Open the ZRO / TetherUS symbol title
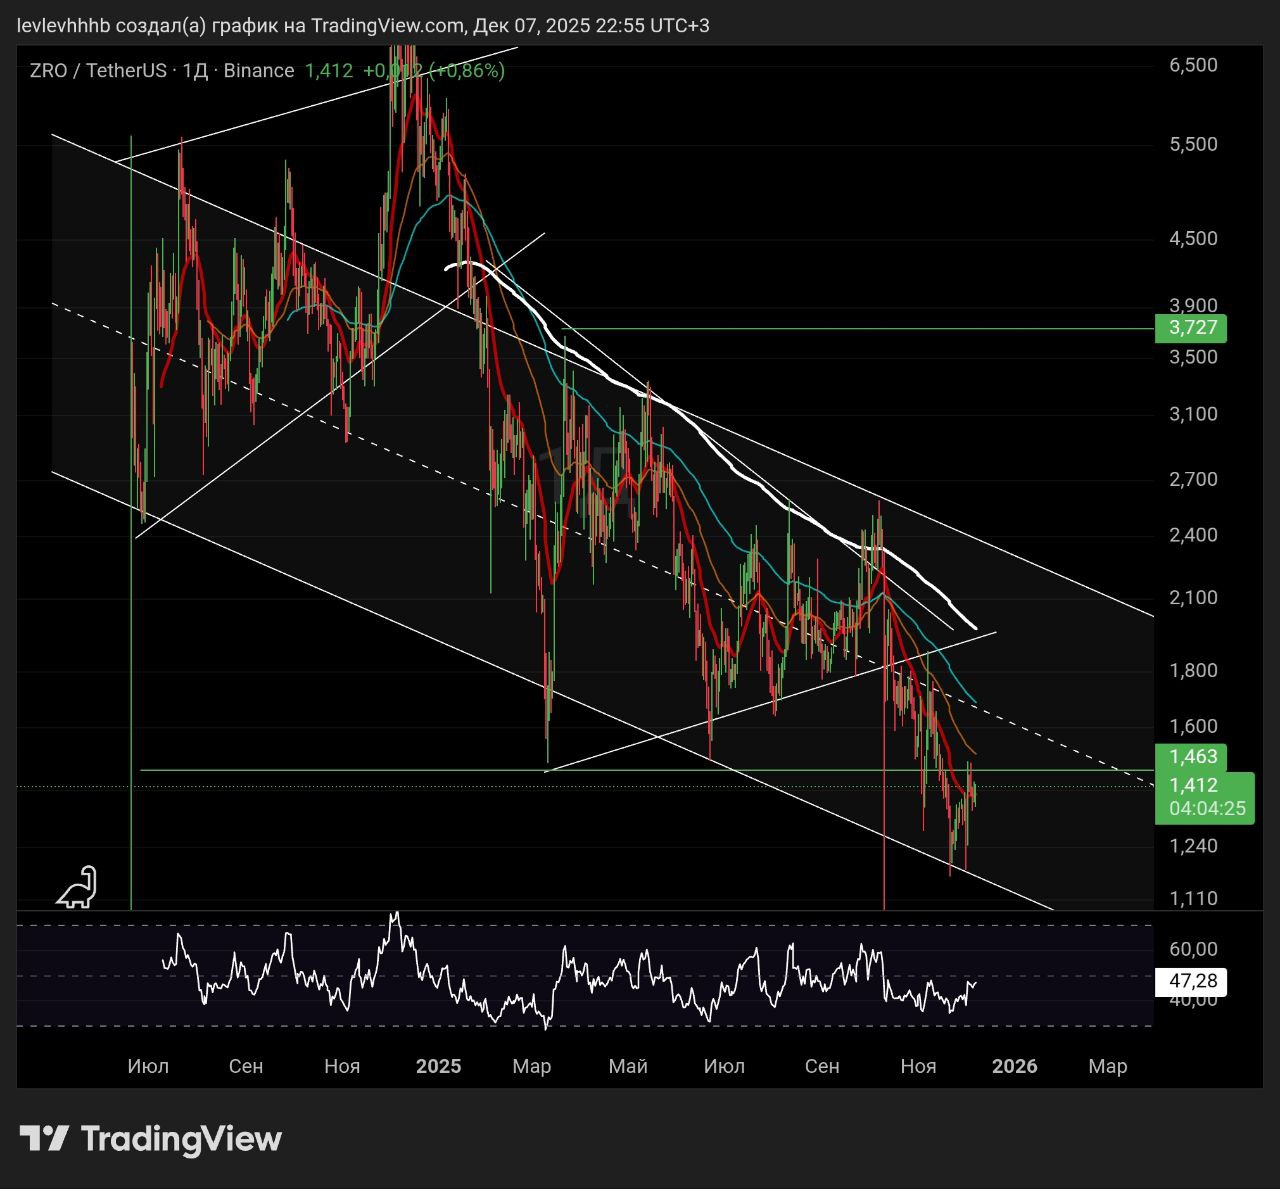Screen dimensions: 1280x1189 [x=97, y=71]
